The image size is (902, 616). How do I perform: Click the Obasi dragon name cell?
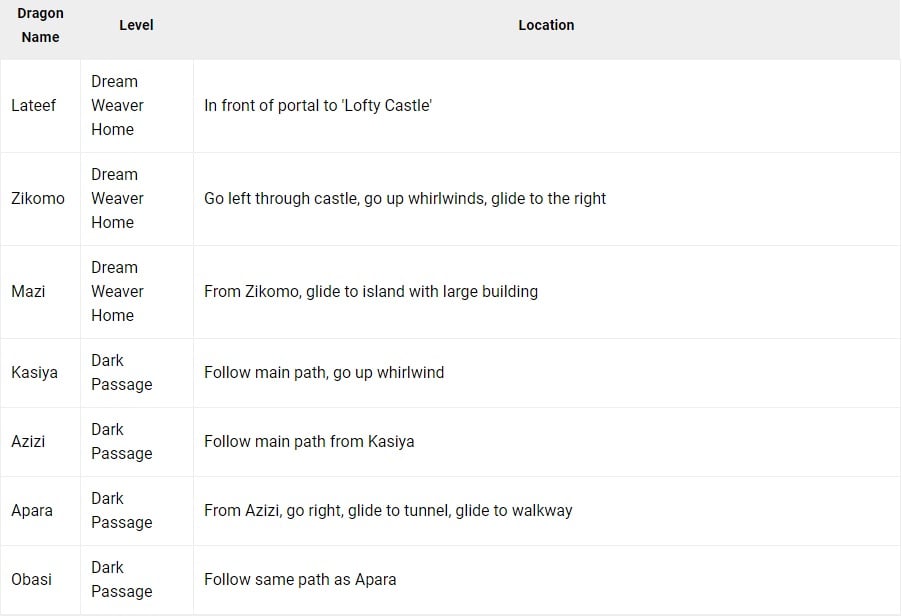pos(32,579)
